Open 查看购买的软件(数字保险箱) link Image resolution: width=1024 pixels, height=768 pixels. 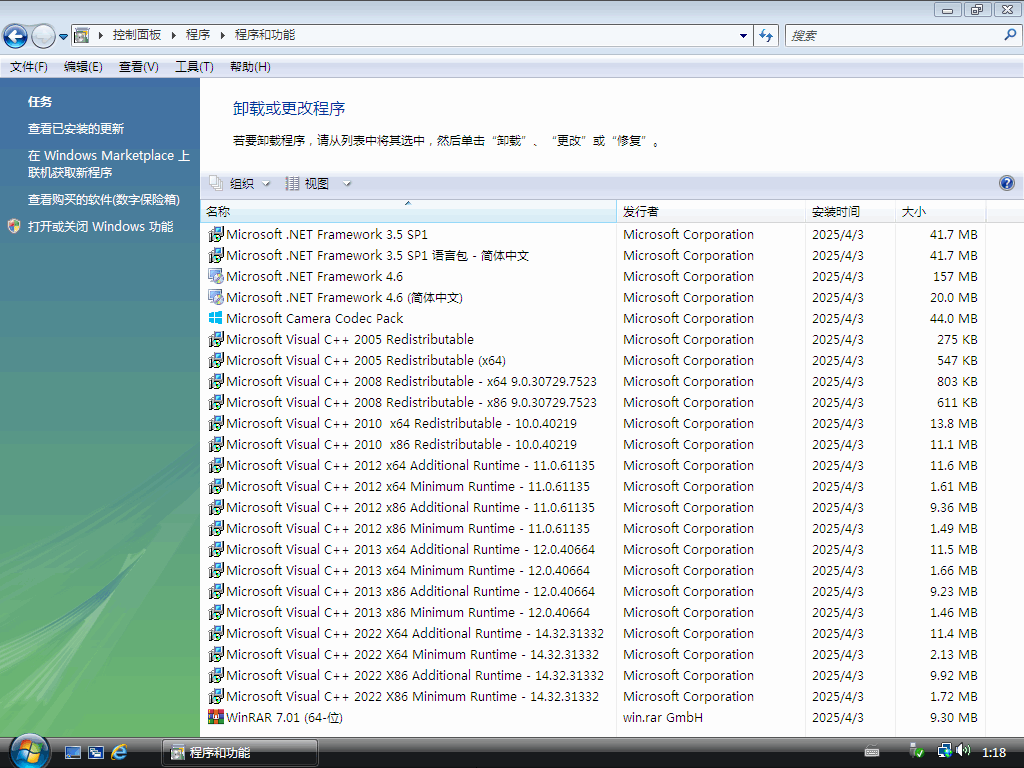click(x=103, y=200)
